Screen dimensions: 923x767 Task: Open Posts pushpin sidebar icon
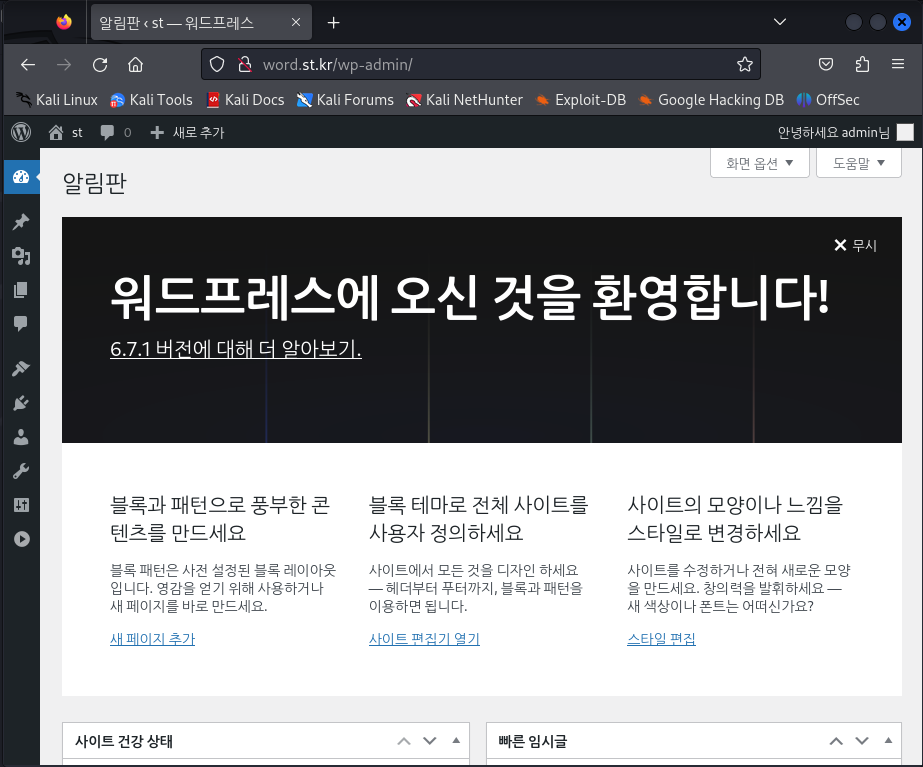21,222
